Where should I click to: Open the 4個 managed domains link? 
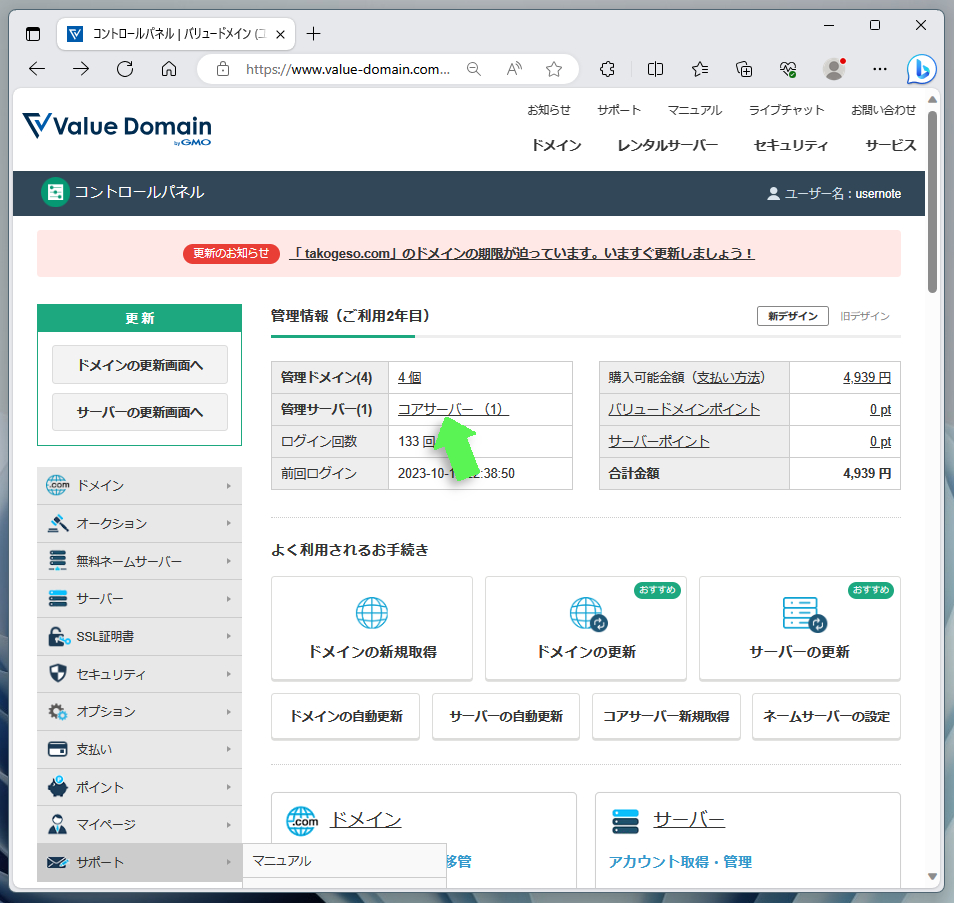pyautogui.click(x=409, y=377)
